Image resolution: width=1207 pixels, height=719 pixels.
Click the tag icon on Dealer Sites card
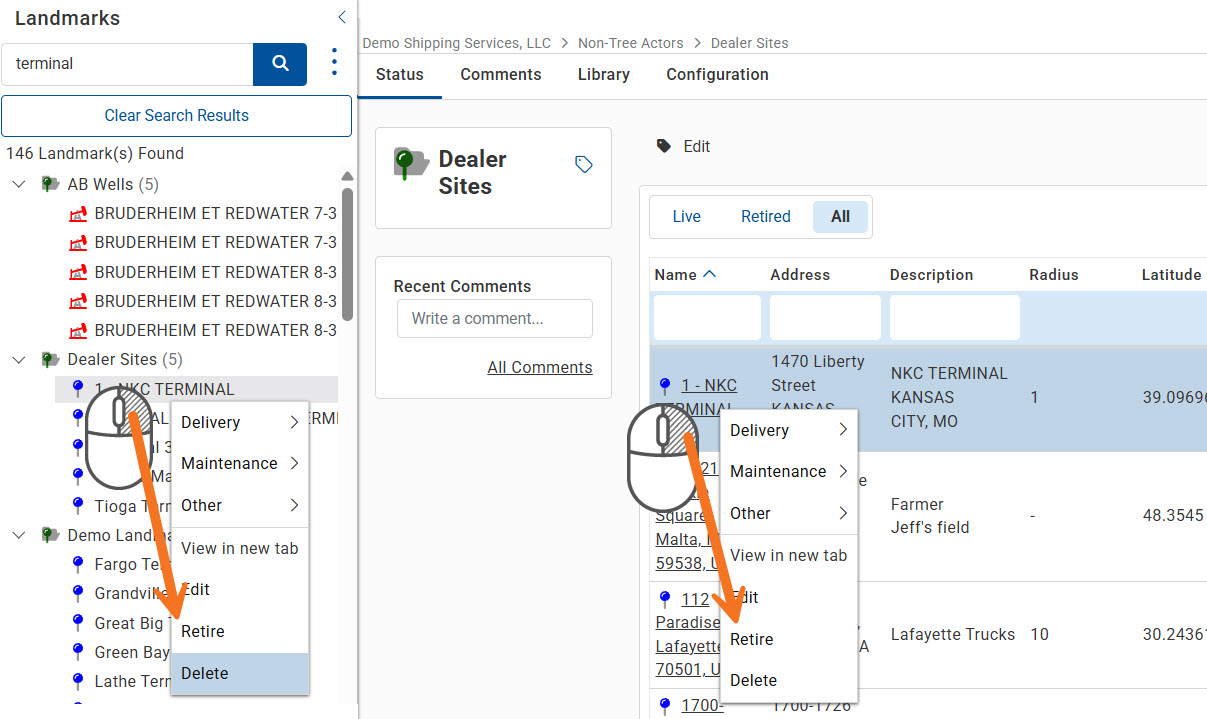[x=584, y=164]
